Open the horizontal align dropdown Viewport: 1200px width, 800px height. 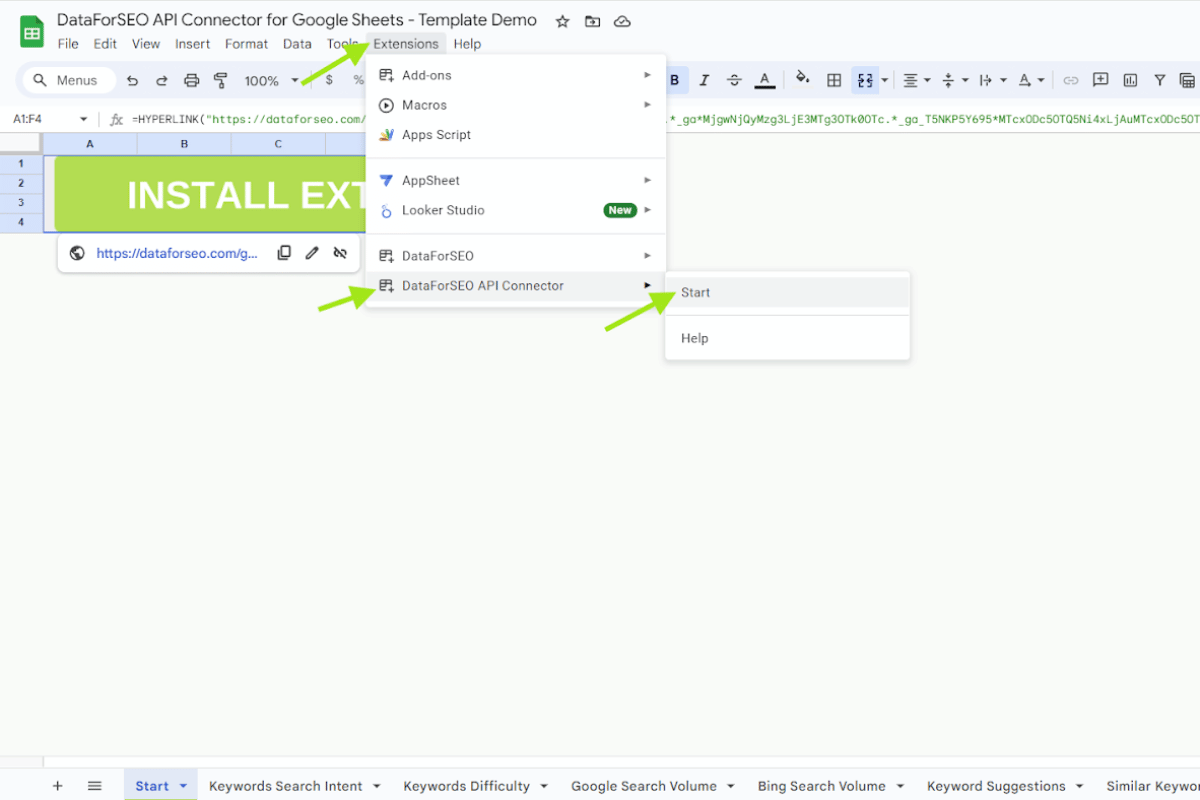(x=914, y=80)
